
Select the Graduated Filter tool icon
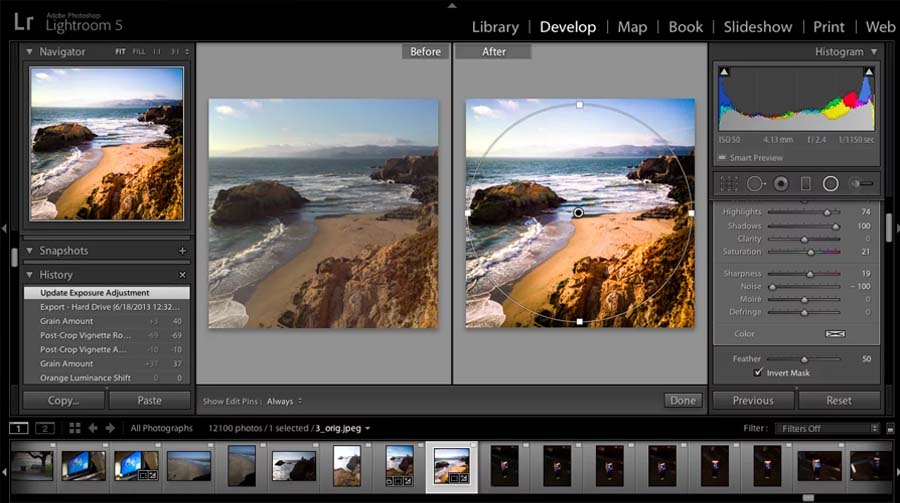point(806,184)
